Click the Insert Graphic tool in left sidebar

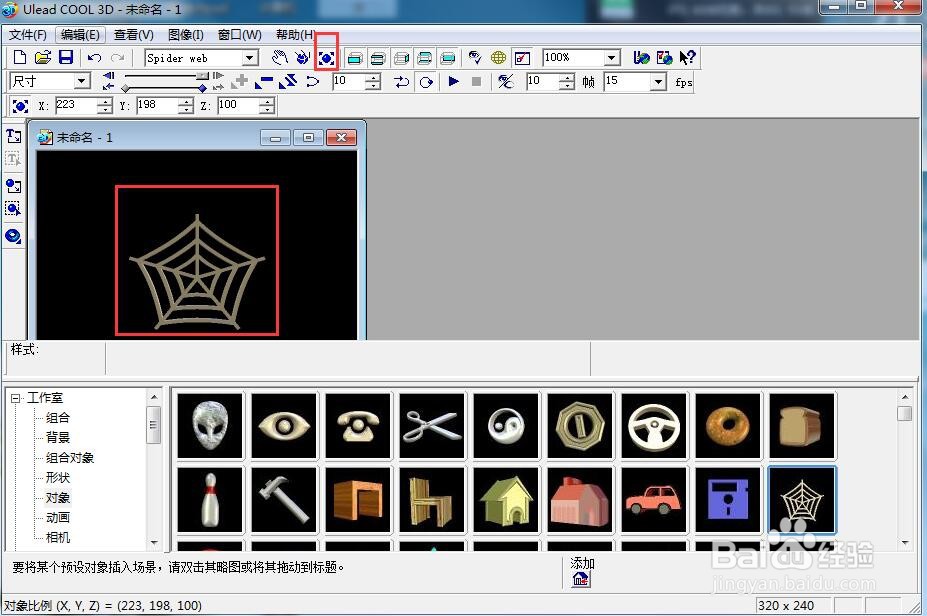[14, 186]
